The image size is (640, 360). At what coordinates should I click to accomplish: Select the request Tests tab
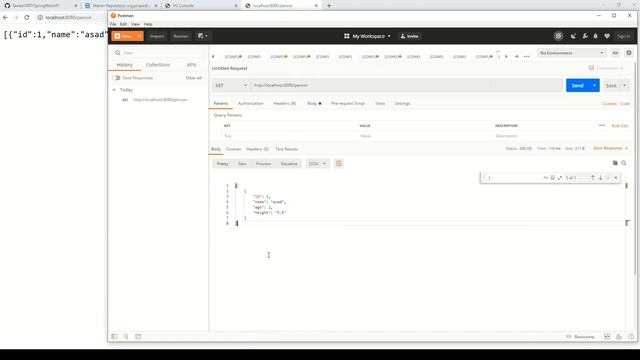380,103
